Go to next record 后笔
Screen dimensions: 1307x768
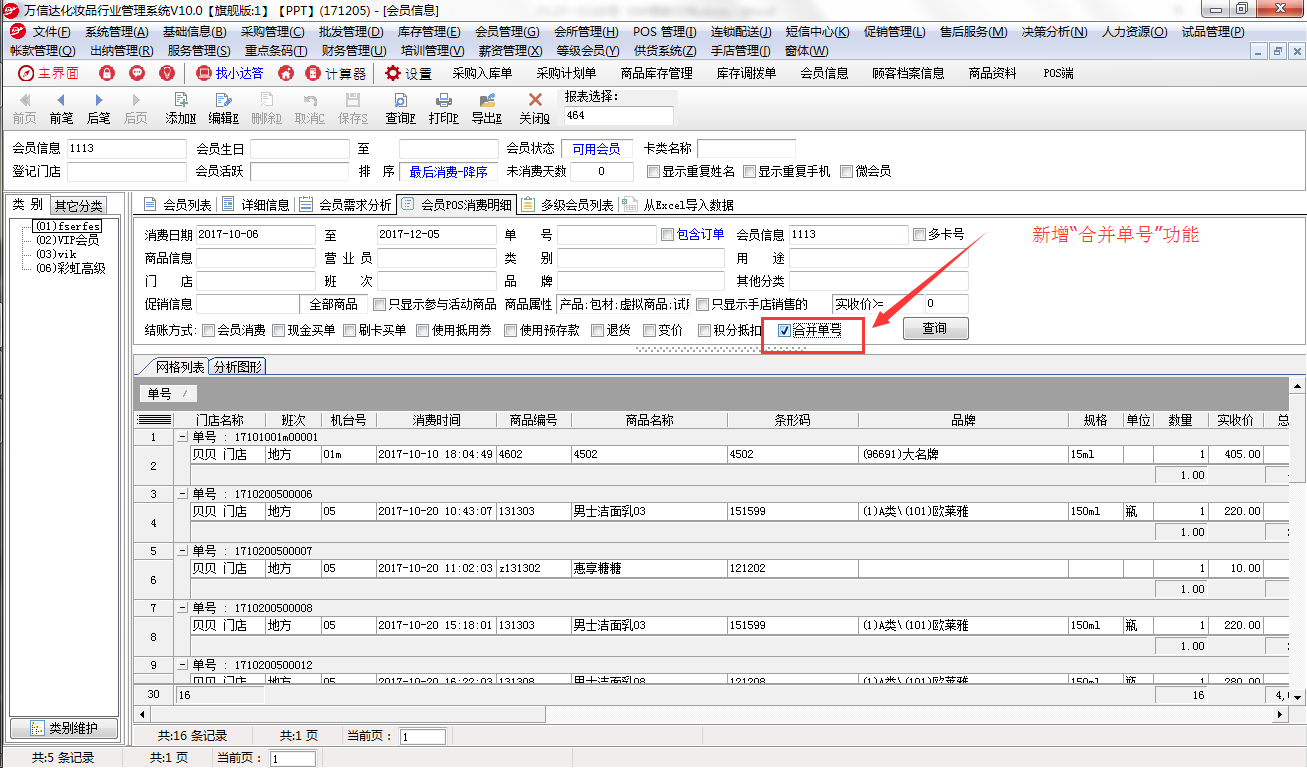(98, 109)
